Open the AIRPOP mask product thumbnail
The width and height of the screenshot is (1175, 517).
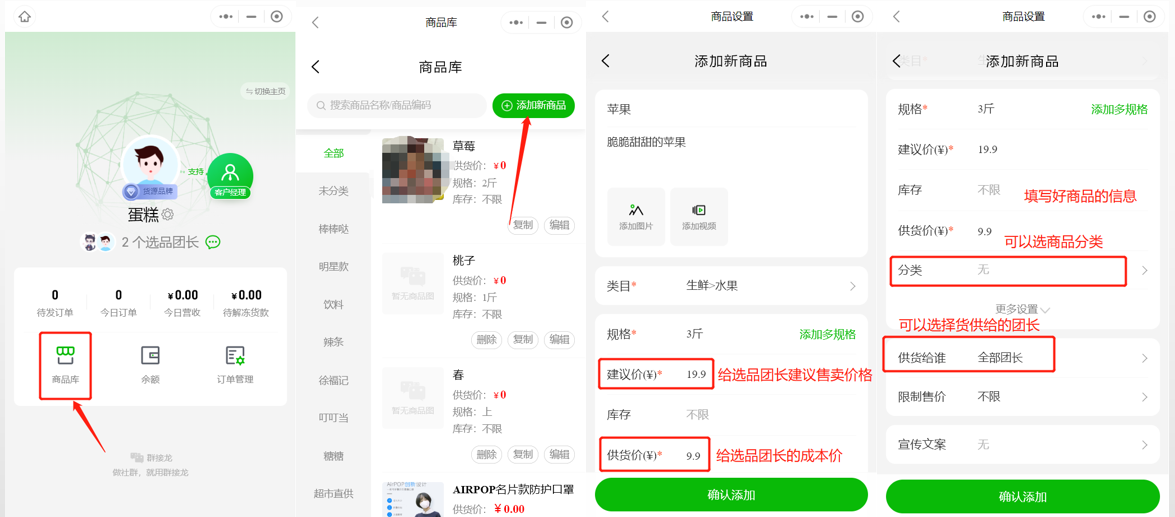pyautogui.click(x=414, y=499)
